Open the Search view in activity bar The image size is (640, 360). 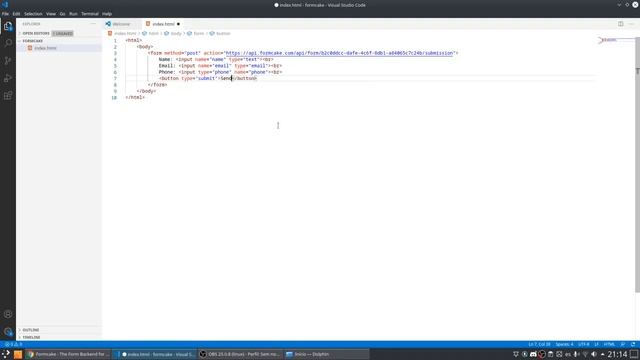[x=8, y=43]
